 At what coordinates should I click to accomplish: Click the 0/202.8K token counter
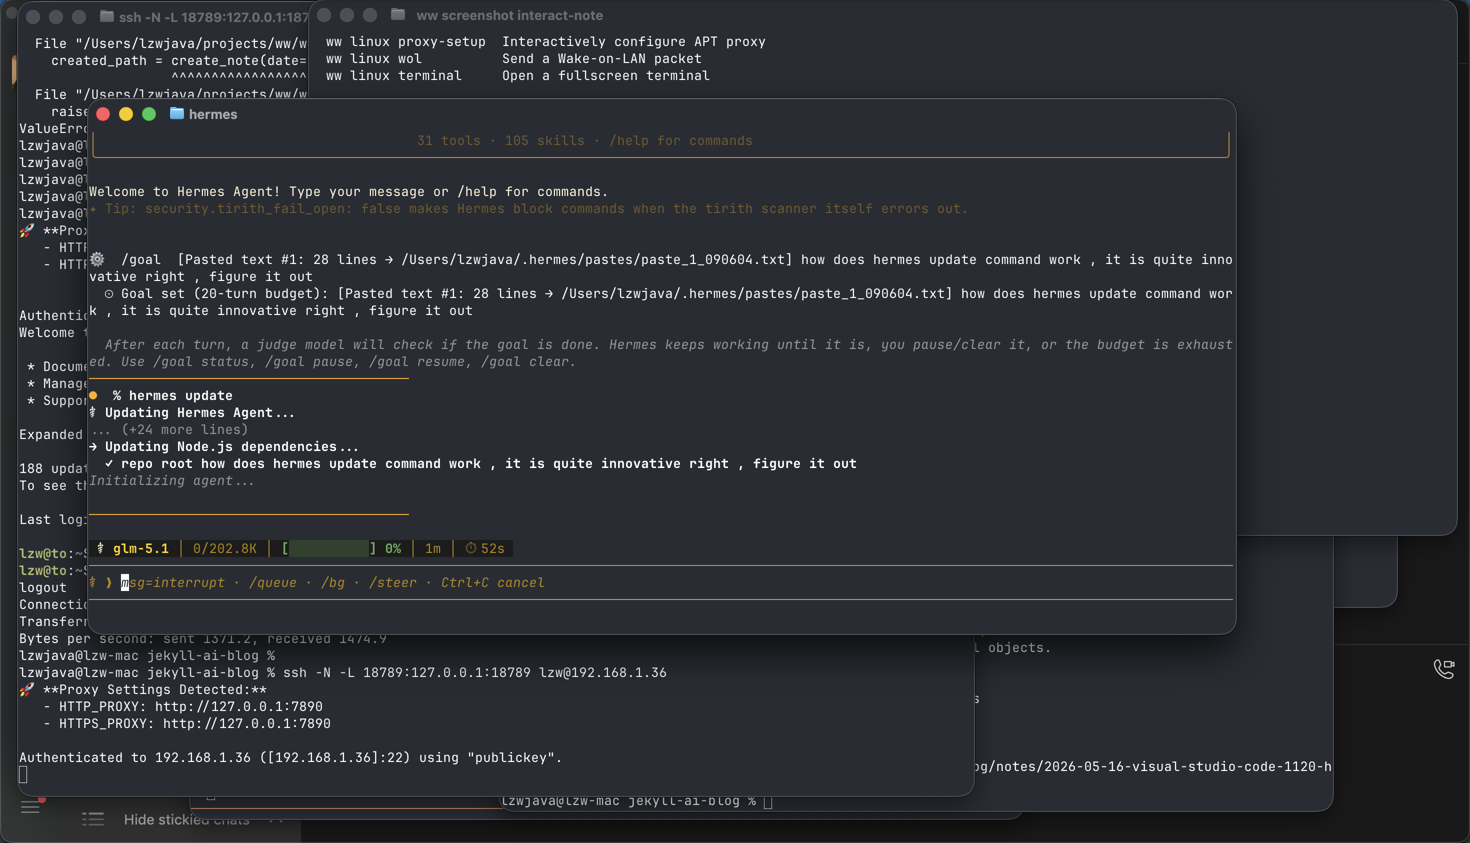[224, 548]
